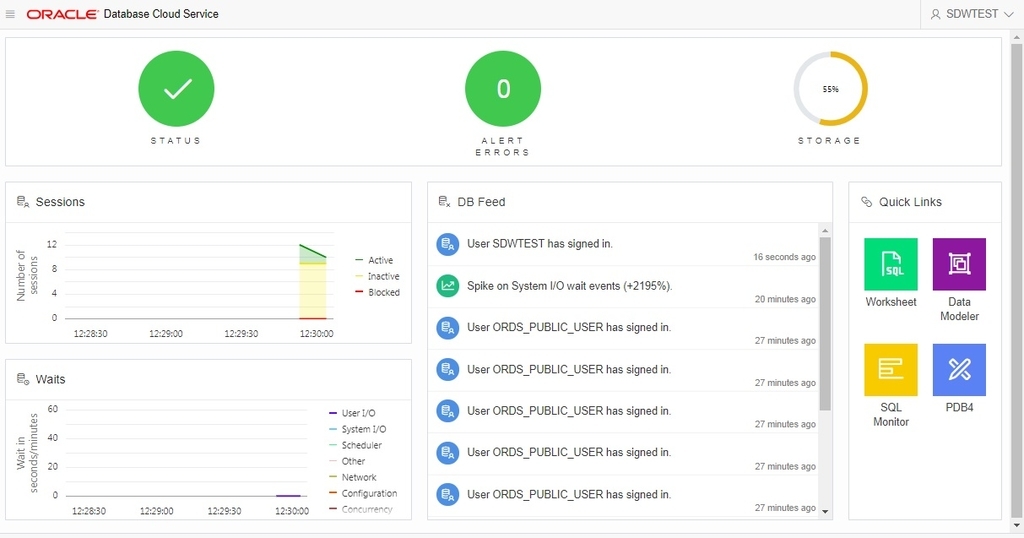
Task: Toggle Configuration series in Waits legend
Action: pos(363,494)
